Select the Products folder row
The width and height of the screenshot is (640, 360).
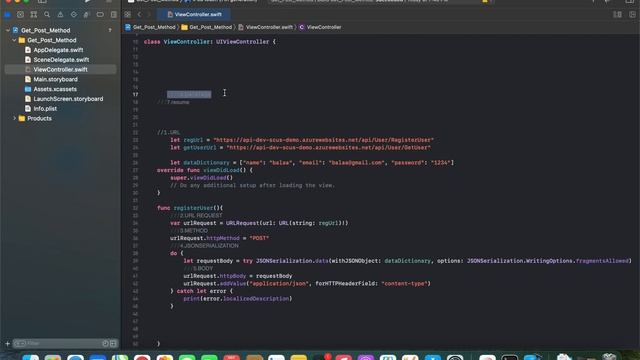pyautogui.click(x=39, y=118)
